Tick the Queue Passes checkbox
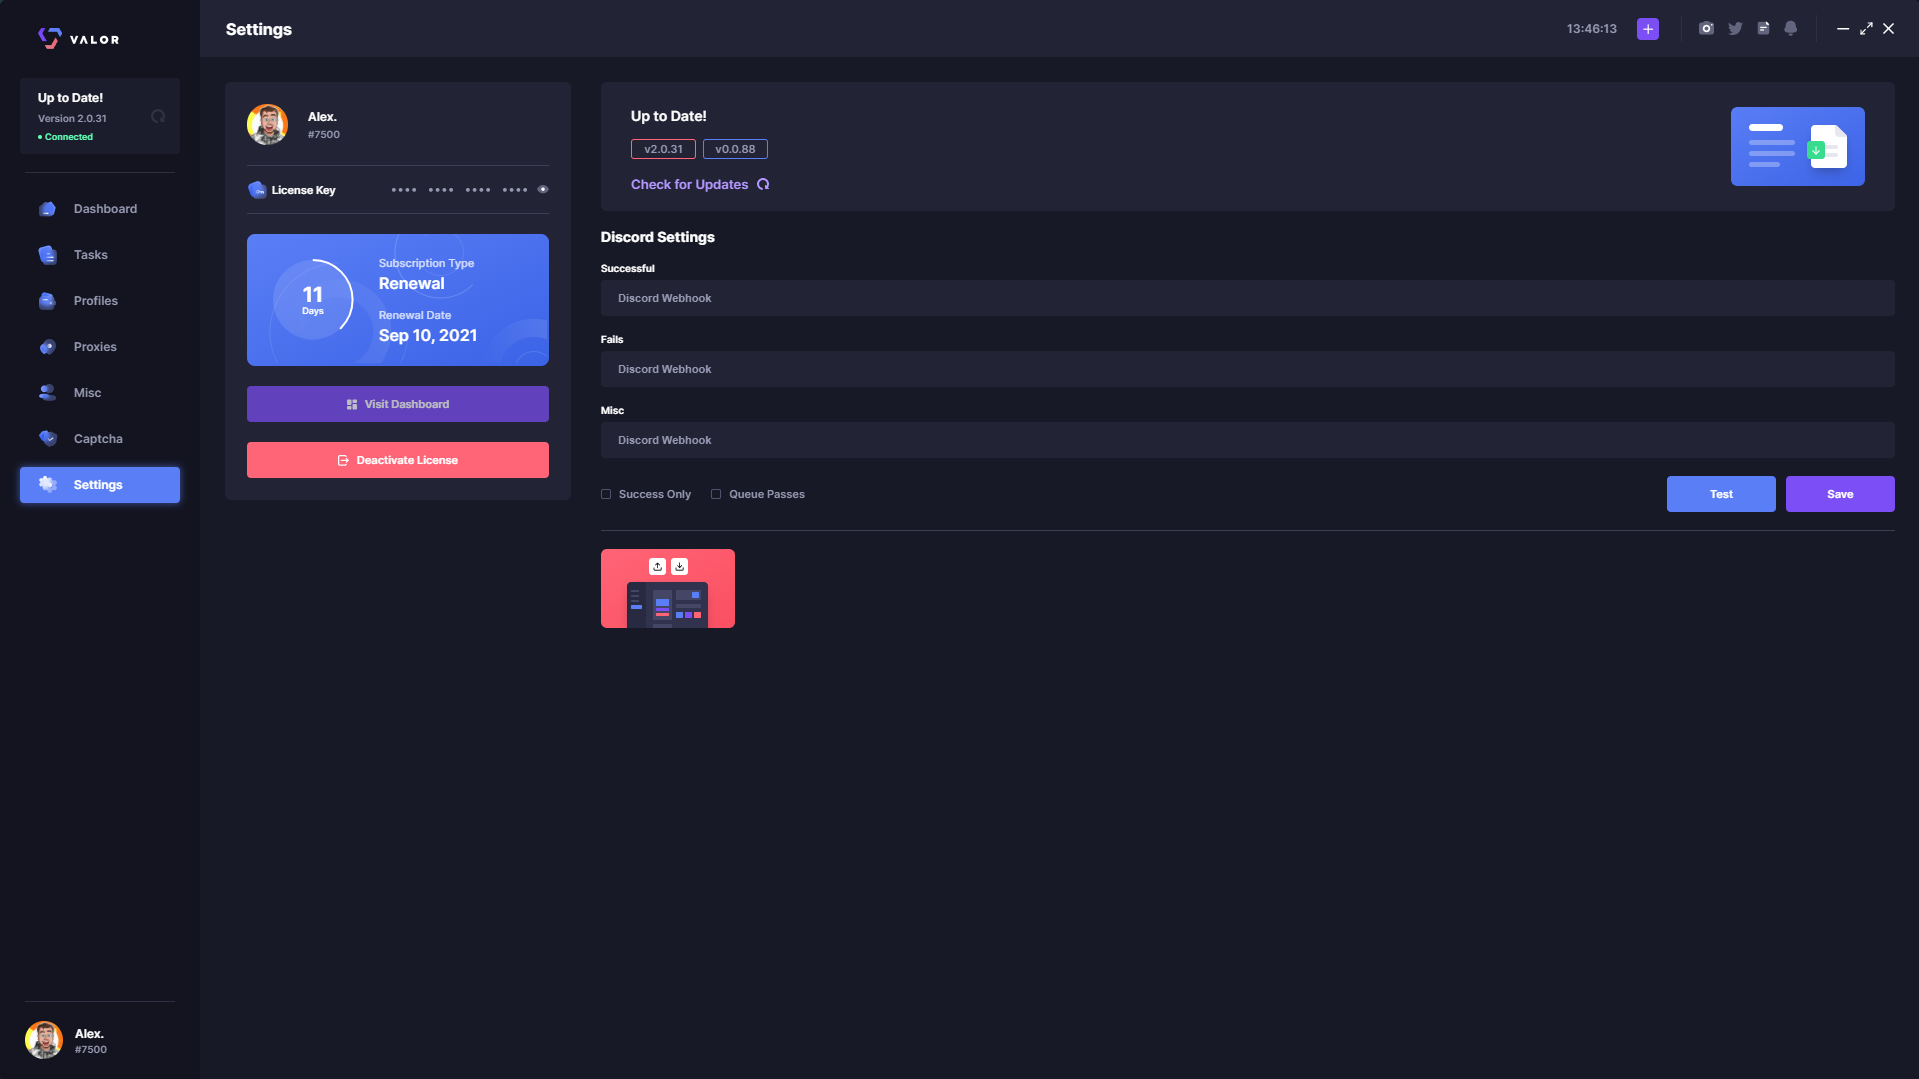The image size is (1919, 1079). coord(716,494)
